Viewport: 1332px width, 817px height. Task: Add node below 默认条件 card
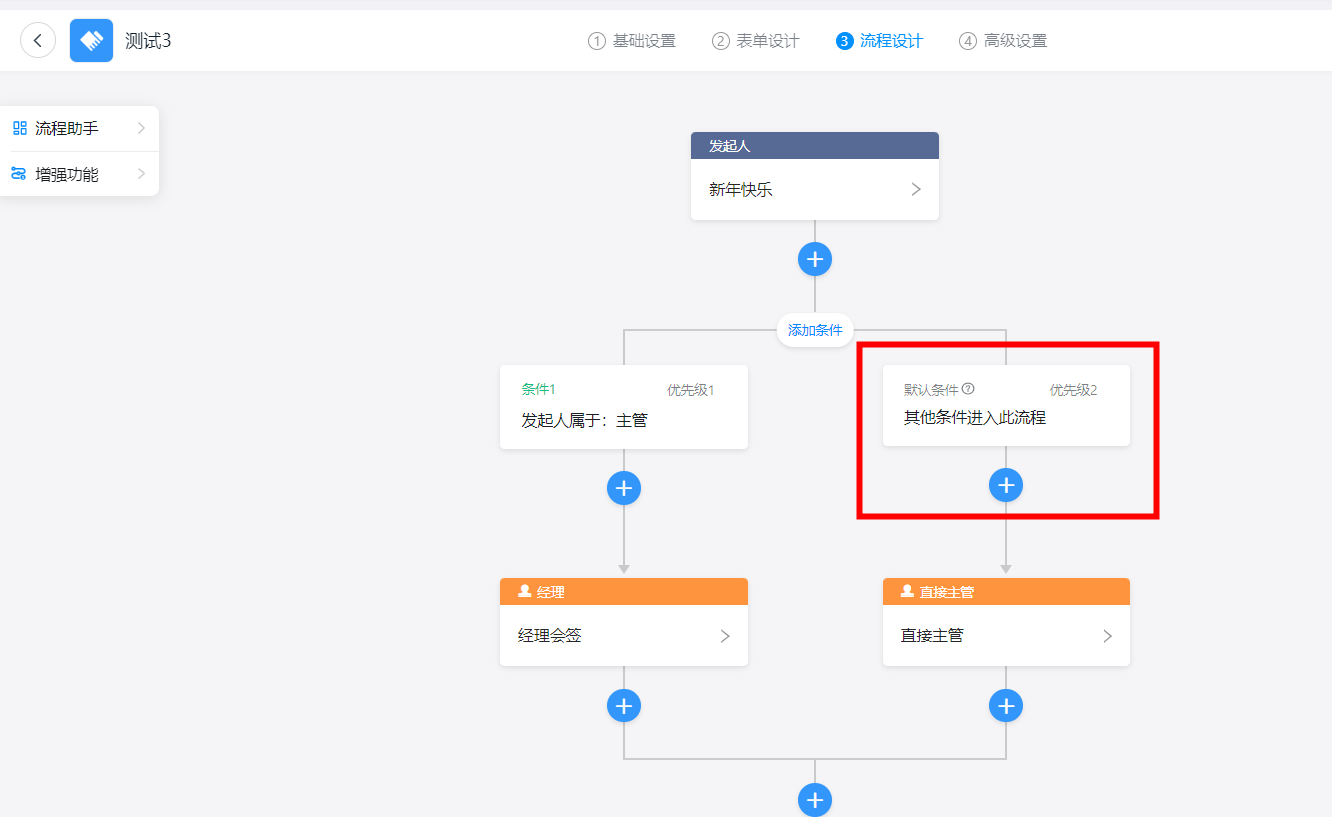tap(1006, 486)
